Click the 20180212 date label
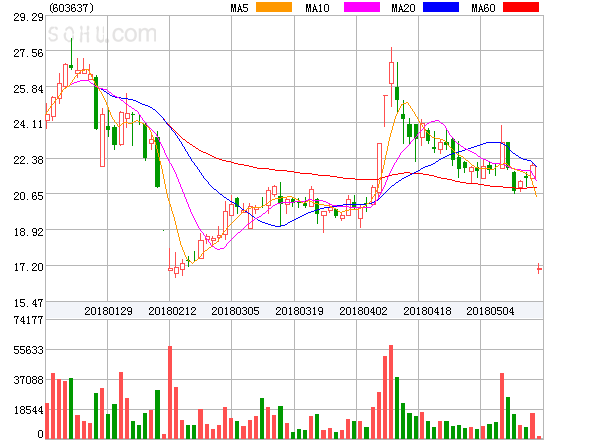Screen dimensions: 600x440 (172, 311)
